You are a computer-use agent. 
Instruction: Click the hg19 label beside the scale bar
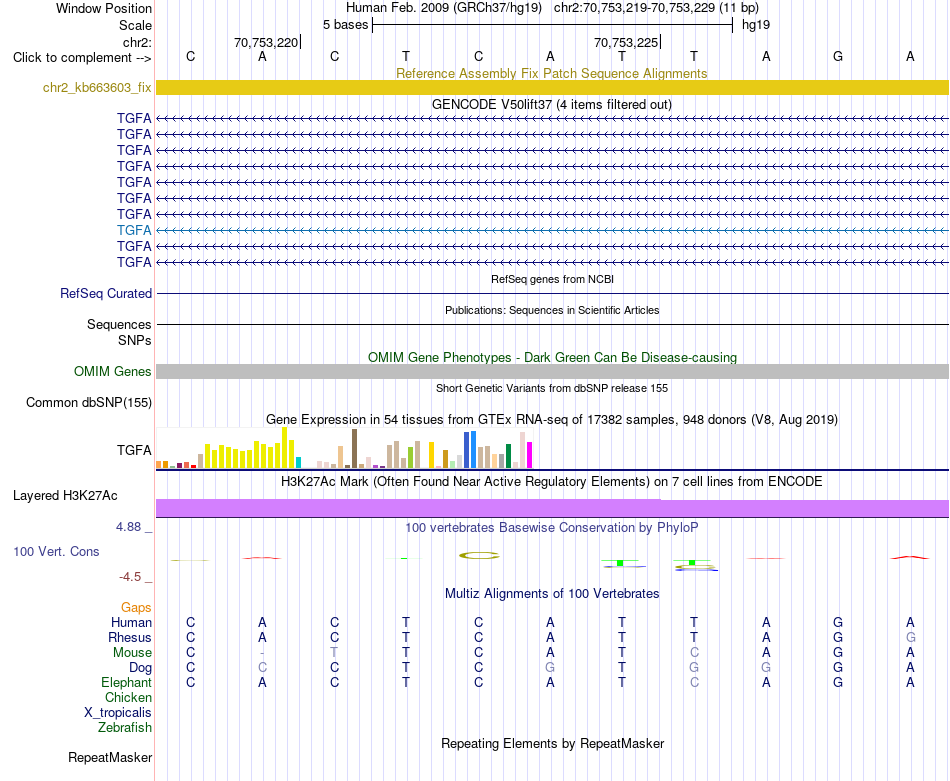coord(756,25)
